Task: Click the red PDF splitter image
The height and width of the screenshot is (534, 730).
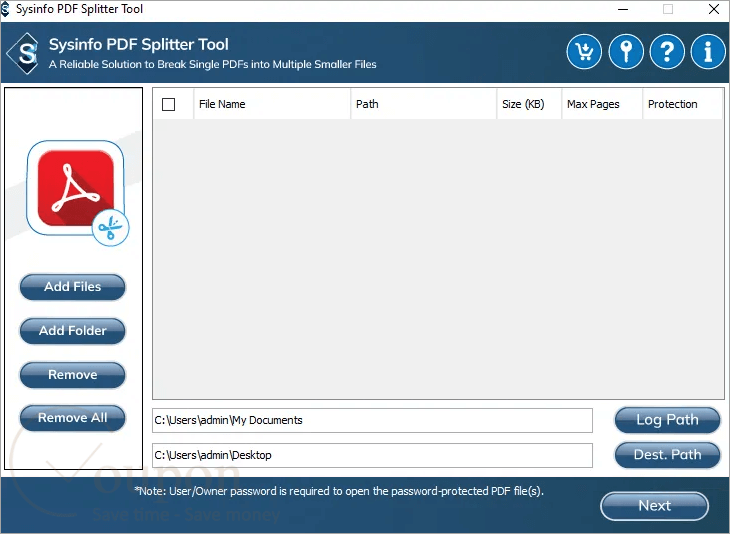Action: [x=77, y=192]
